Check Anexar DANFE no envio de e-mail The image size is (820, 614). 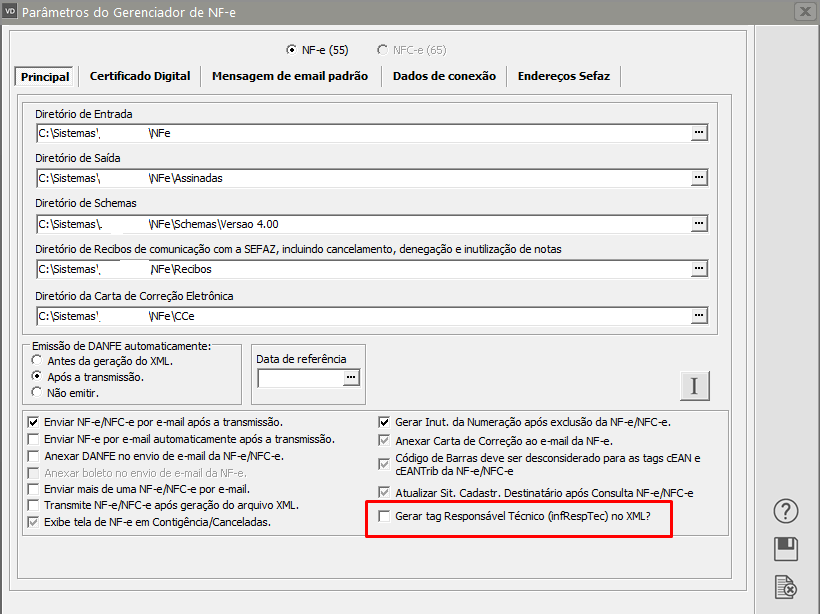[x=34, y=456]
